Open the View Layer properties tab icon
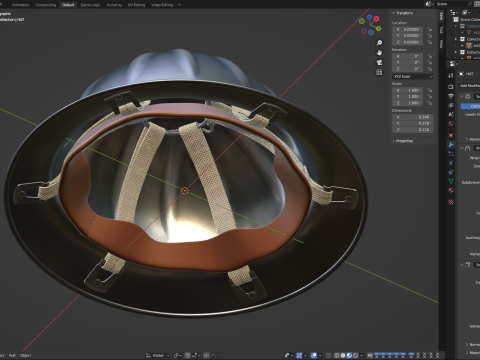Viewport: 480px width, 360px height. click(x=451, y=105)
